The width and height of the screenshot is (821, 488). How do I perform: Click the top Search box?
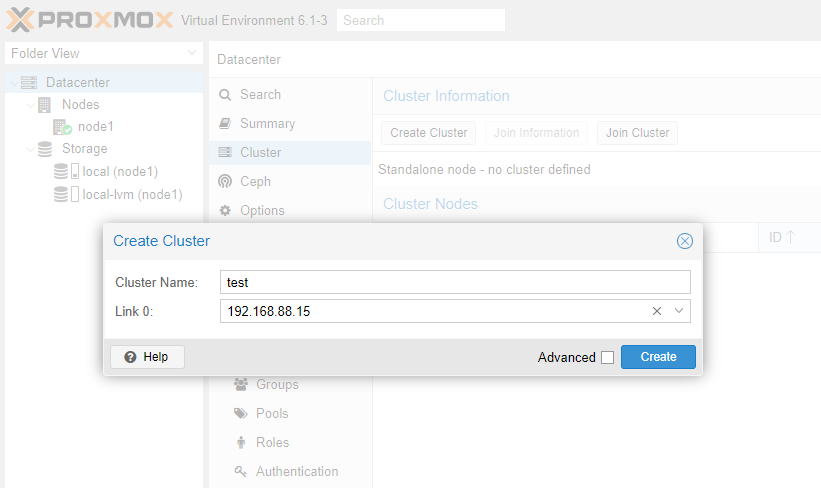pos(420,20)
